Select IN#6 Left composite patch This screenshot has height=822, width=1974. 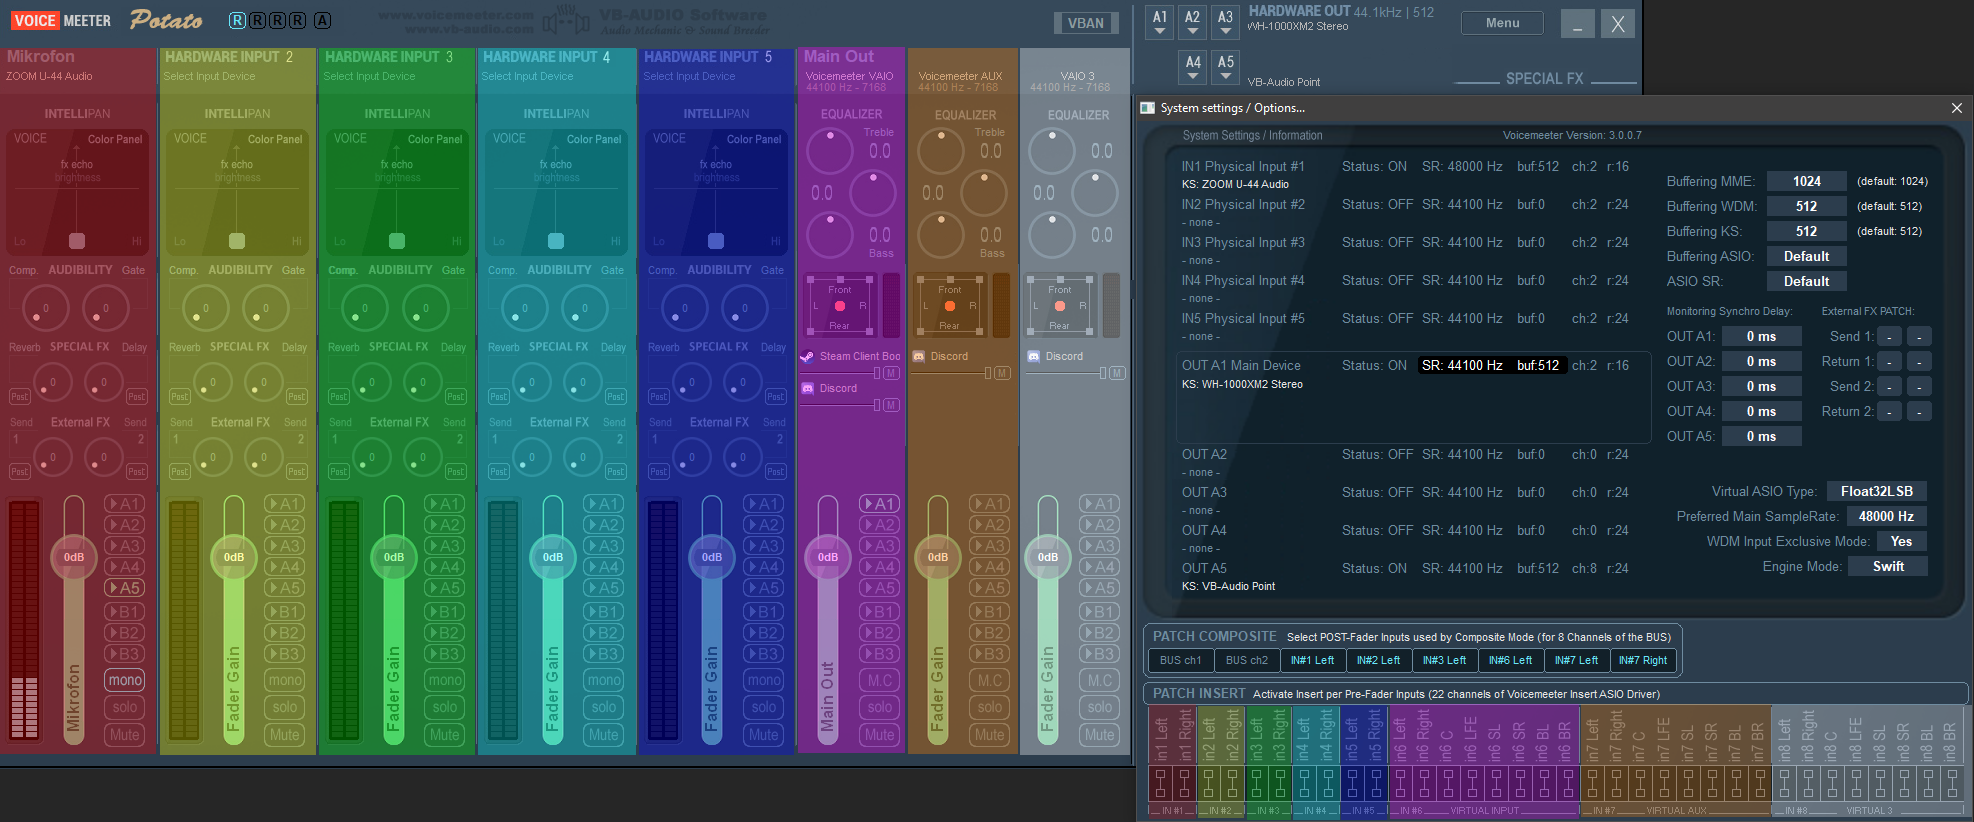pyautogui.click(x=1510, y=660)
